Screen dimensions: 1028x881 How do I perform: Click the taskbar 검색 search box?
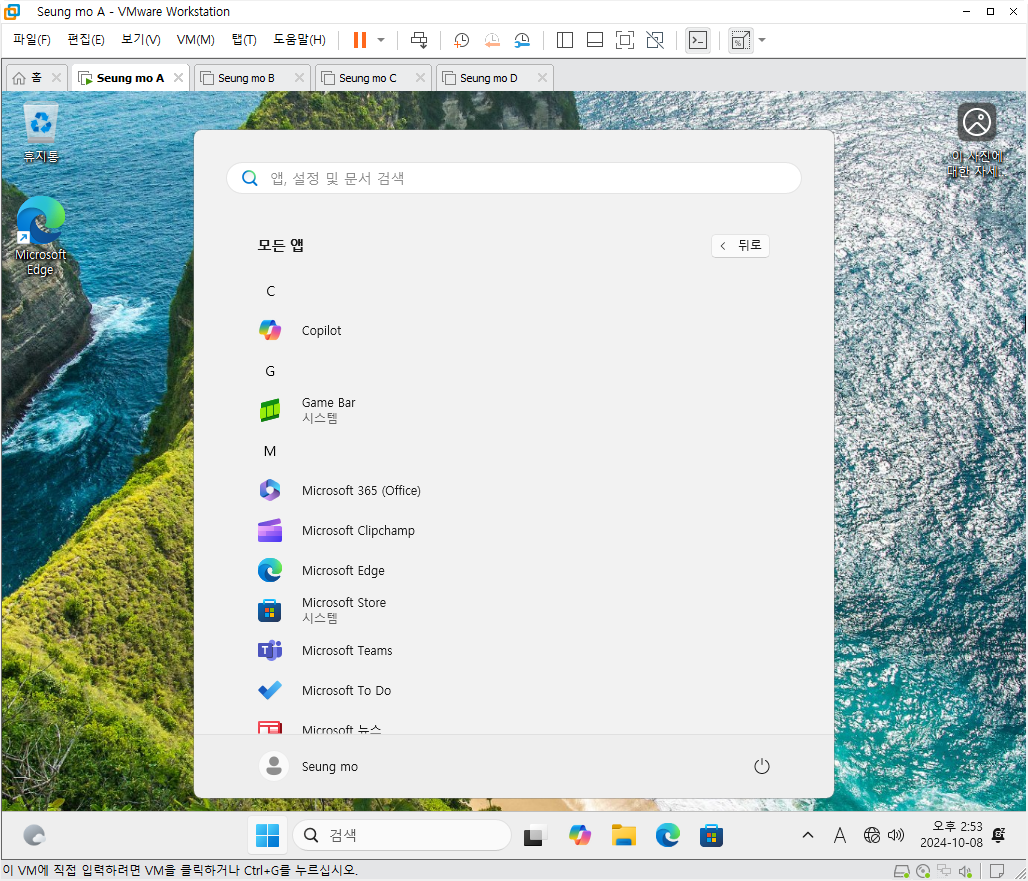coord(402,835)
